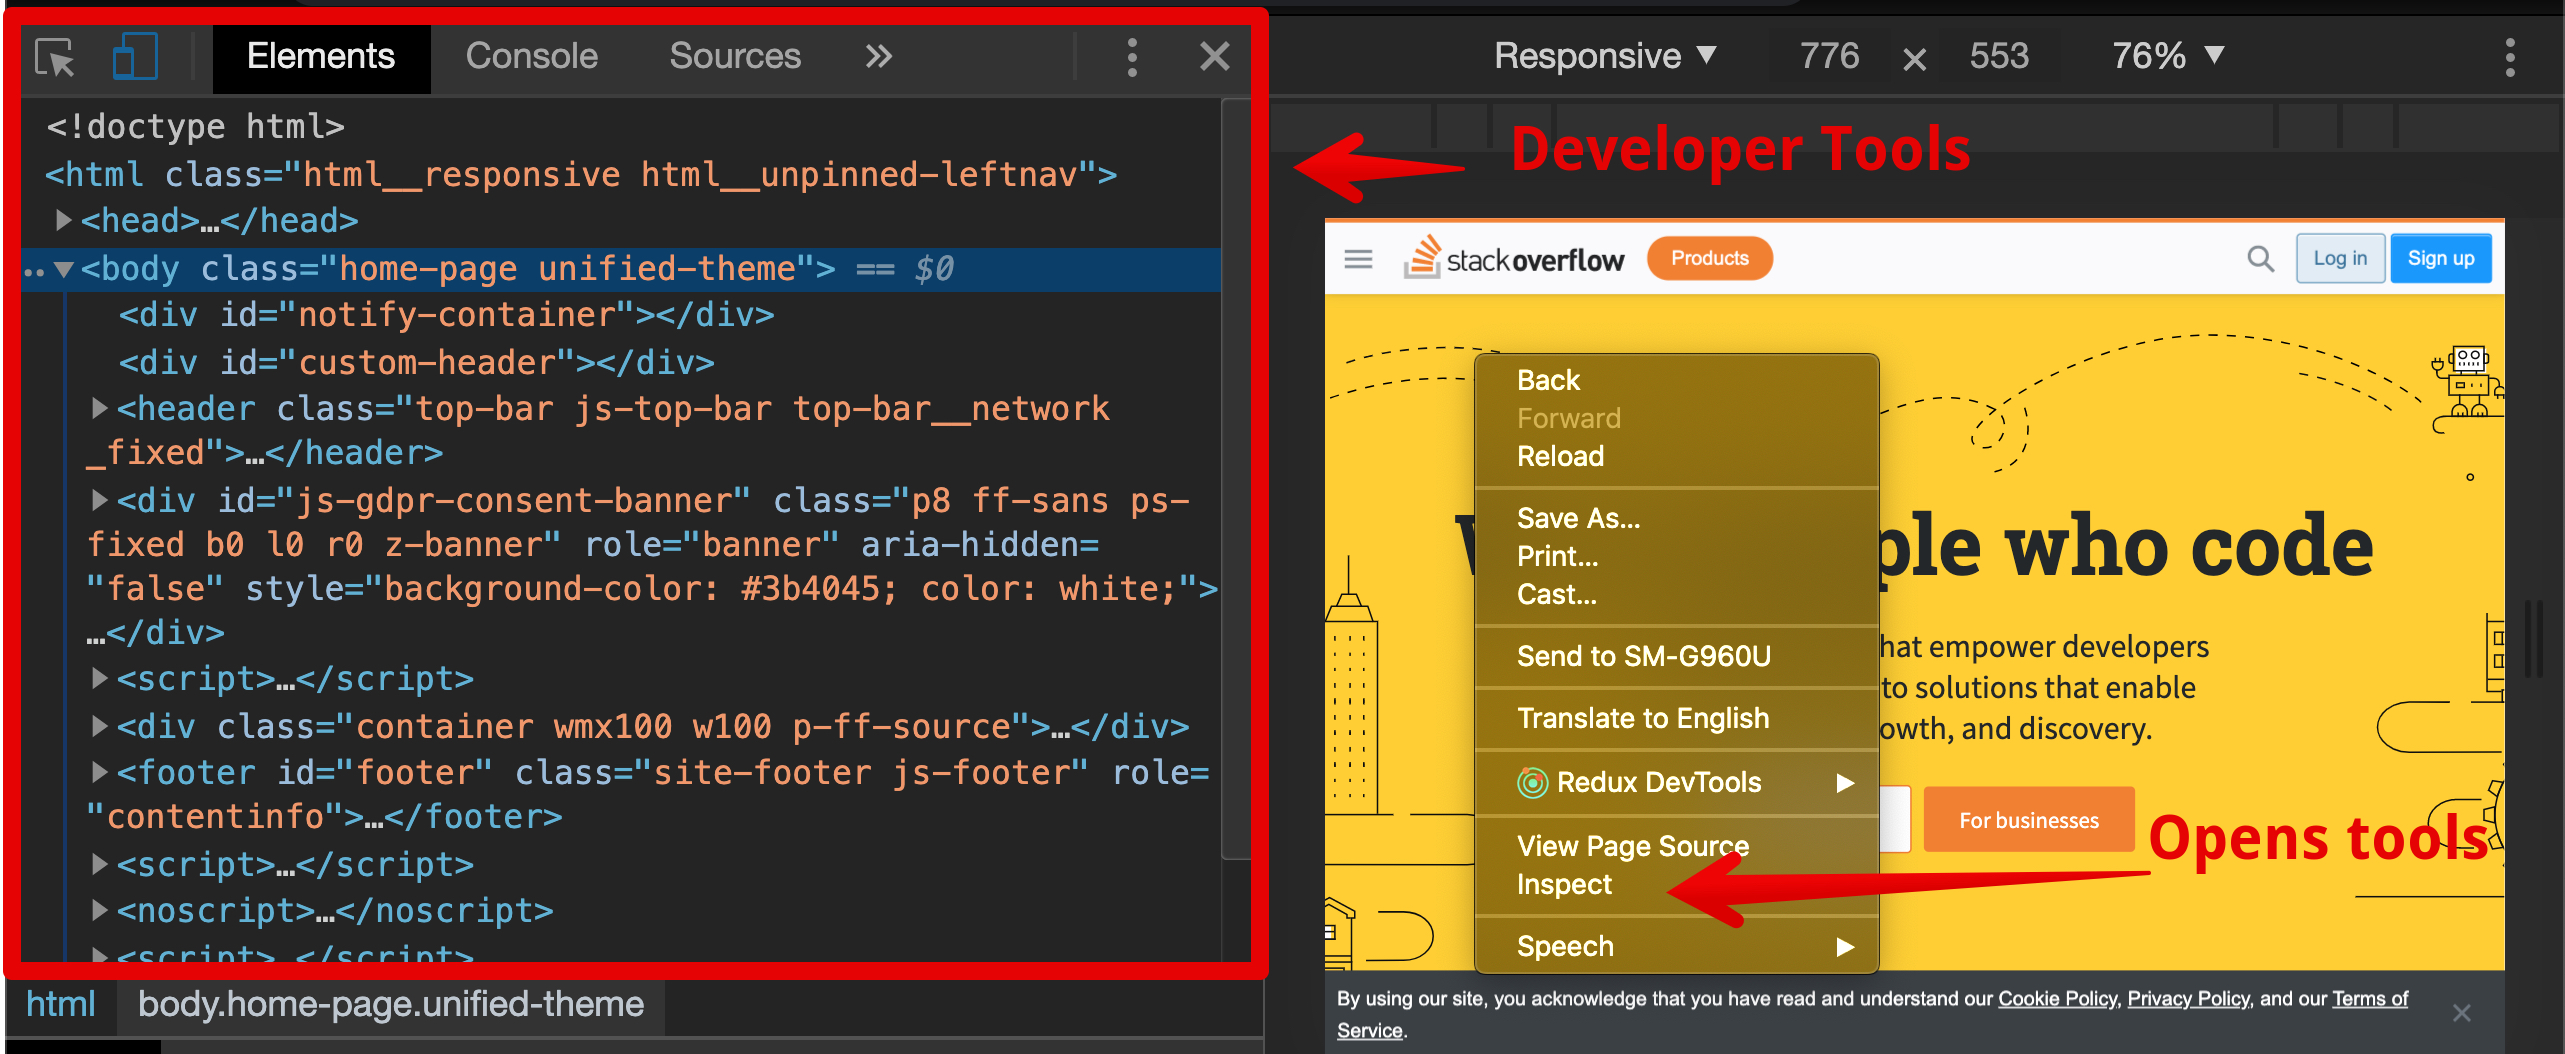Click the For businesses button
The image size is (2565, 1054).
[x=2028, y=819]
